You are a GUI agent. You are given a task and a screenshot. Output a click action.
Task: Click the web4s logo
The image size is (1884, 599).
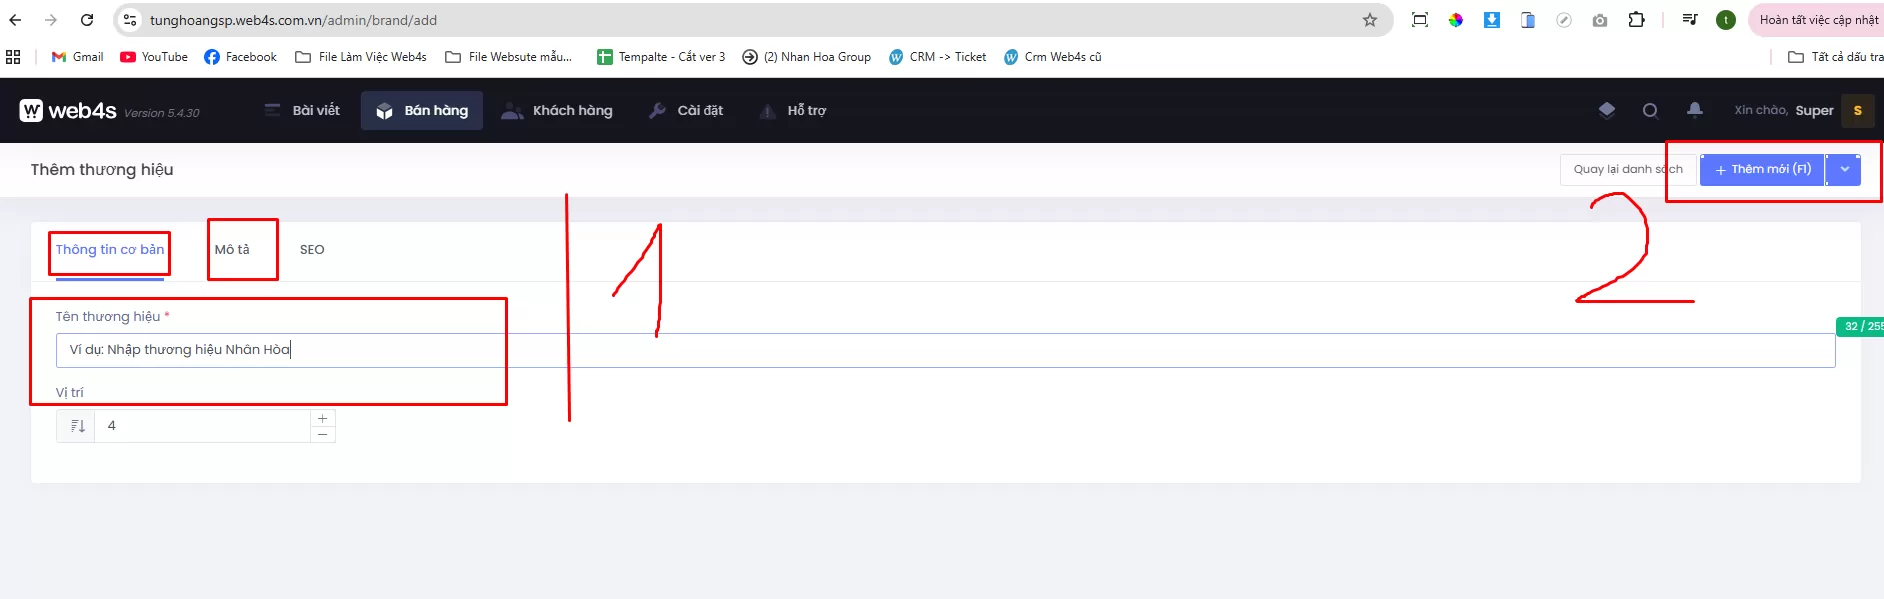(x=68, y=111)
